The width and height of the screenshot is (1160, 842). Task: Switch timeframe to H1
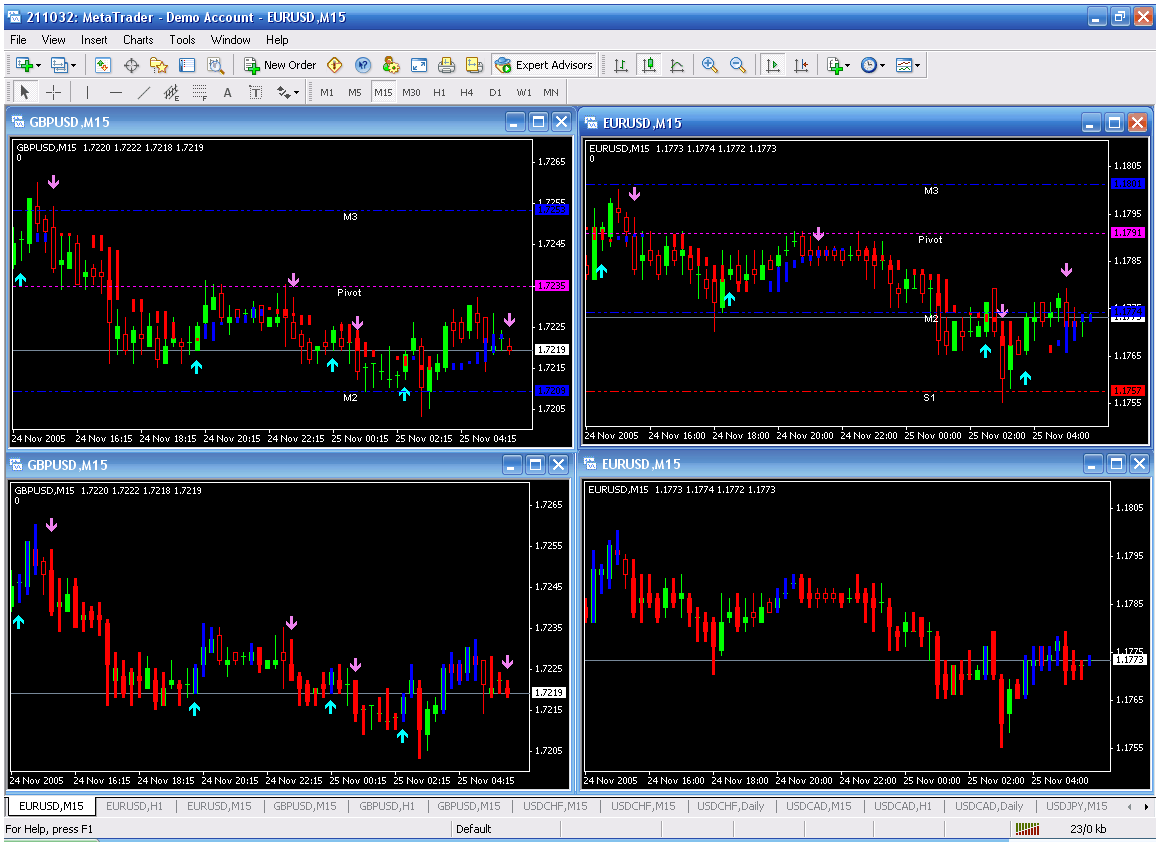pyautogui.click(x=439, y=92)
